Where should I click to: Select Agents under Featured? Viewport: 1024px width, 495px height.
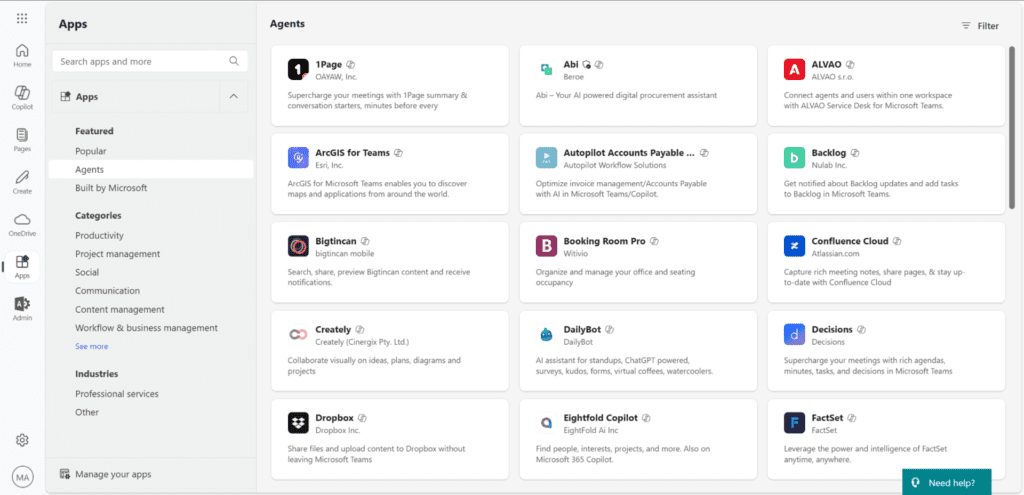(151, 169)
